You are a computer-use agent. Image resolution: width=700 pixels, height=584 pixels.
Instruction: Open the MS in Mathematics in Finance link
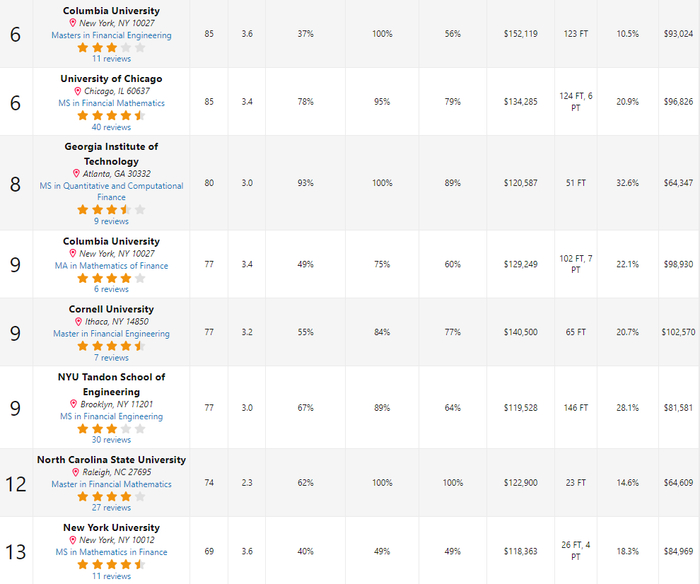[x=111, y=552]
